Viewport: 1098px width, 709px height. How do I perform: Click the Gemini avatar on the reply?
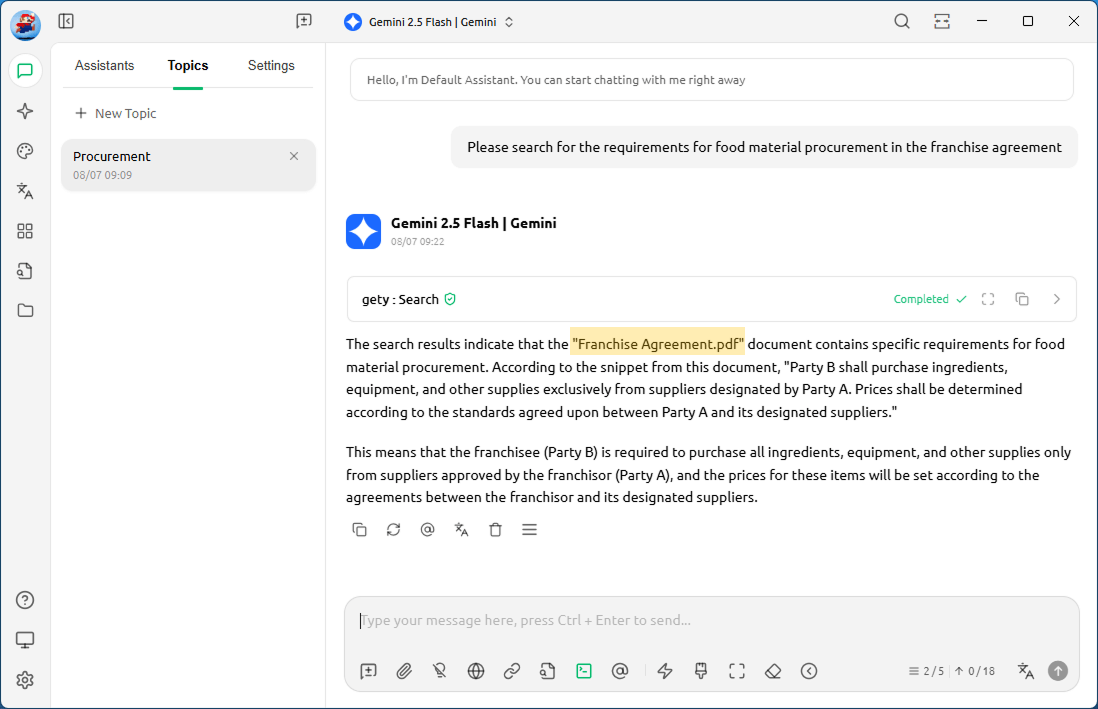pyautogui.click(x=363, y=231)
